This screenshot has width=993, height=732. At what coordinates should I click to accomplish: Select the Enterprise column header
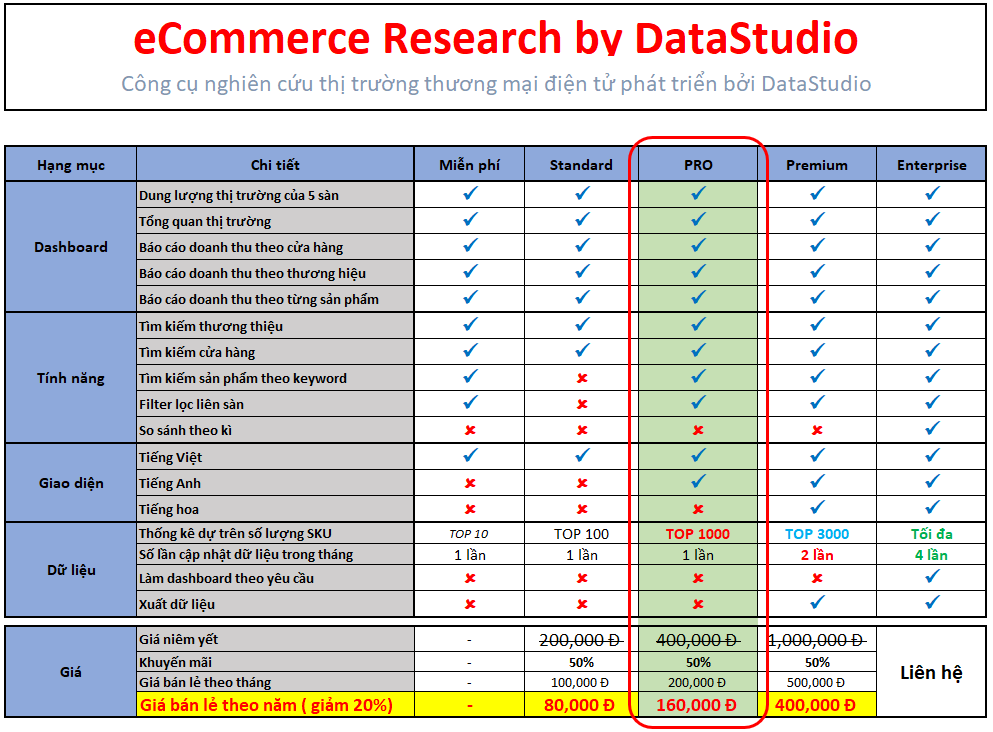(932, 165)
